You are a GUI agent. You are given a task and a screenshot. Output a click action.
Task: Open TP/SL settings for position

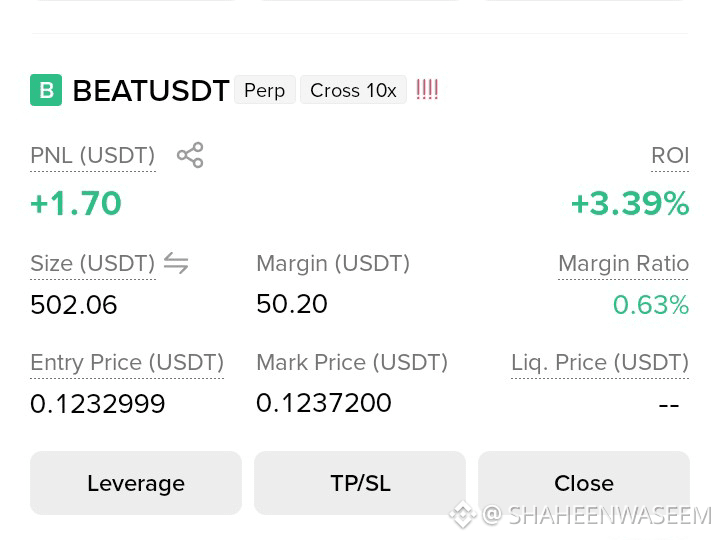pyautogui.click(x=360, y=483)
